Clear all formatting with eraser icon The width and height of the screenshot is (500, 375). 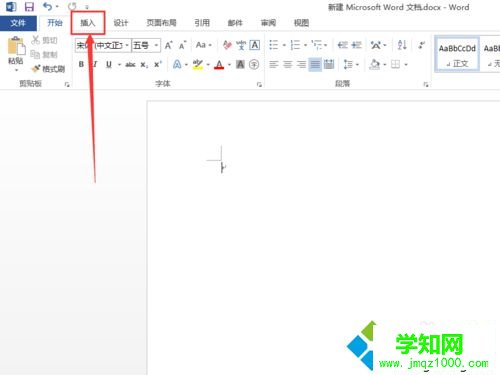[x=227, y=45]
